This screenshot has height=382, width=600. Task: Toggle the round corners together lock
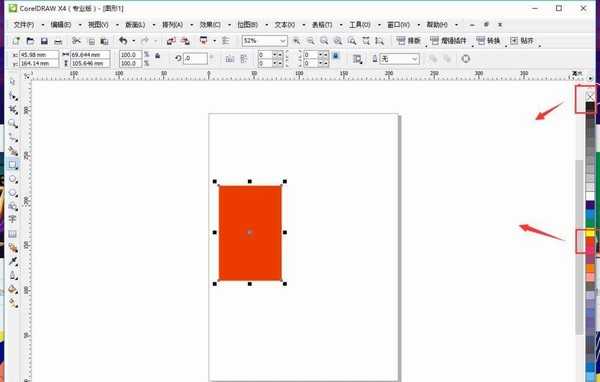[336, 56]
